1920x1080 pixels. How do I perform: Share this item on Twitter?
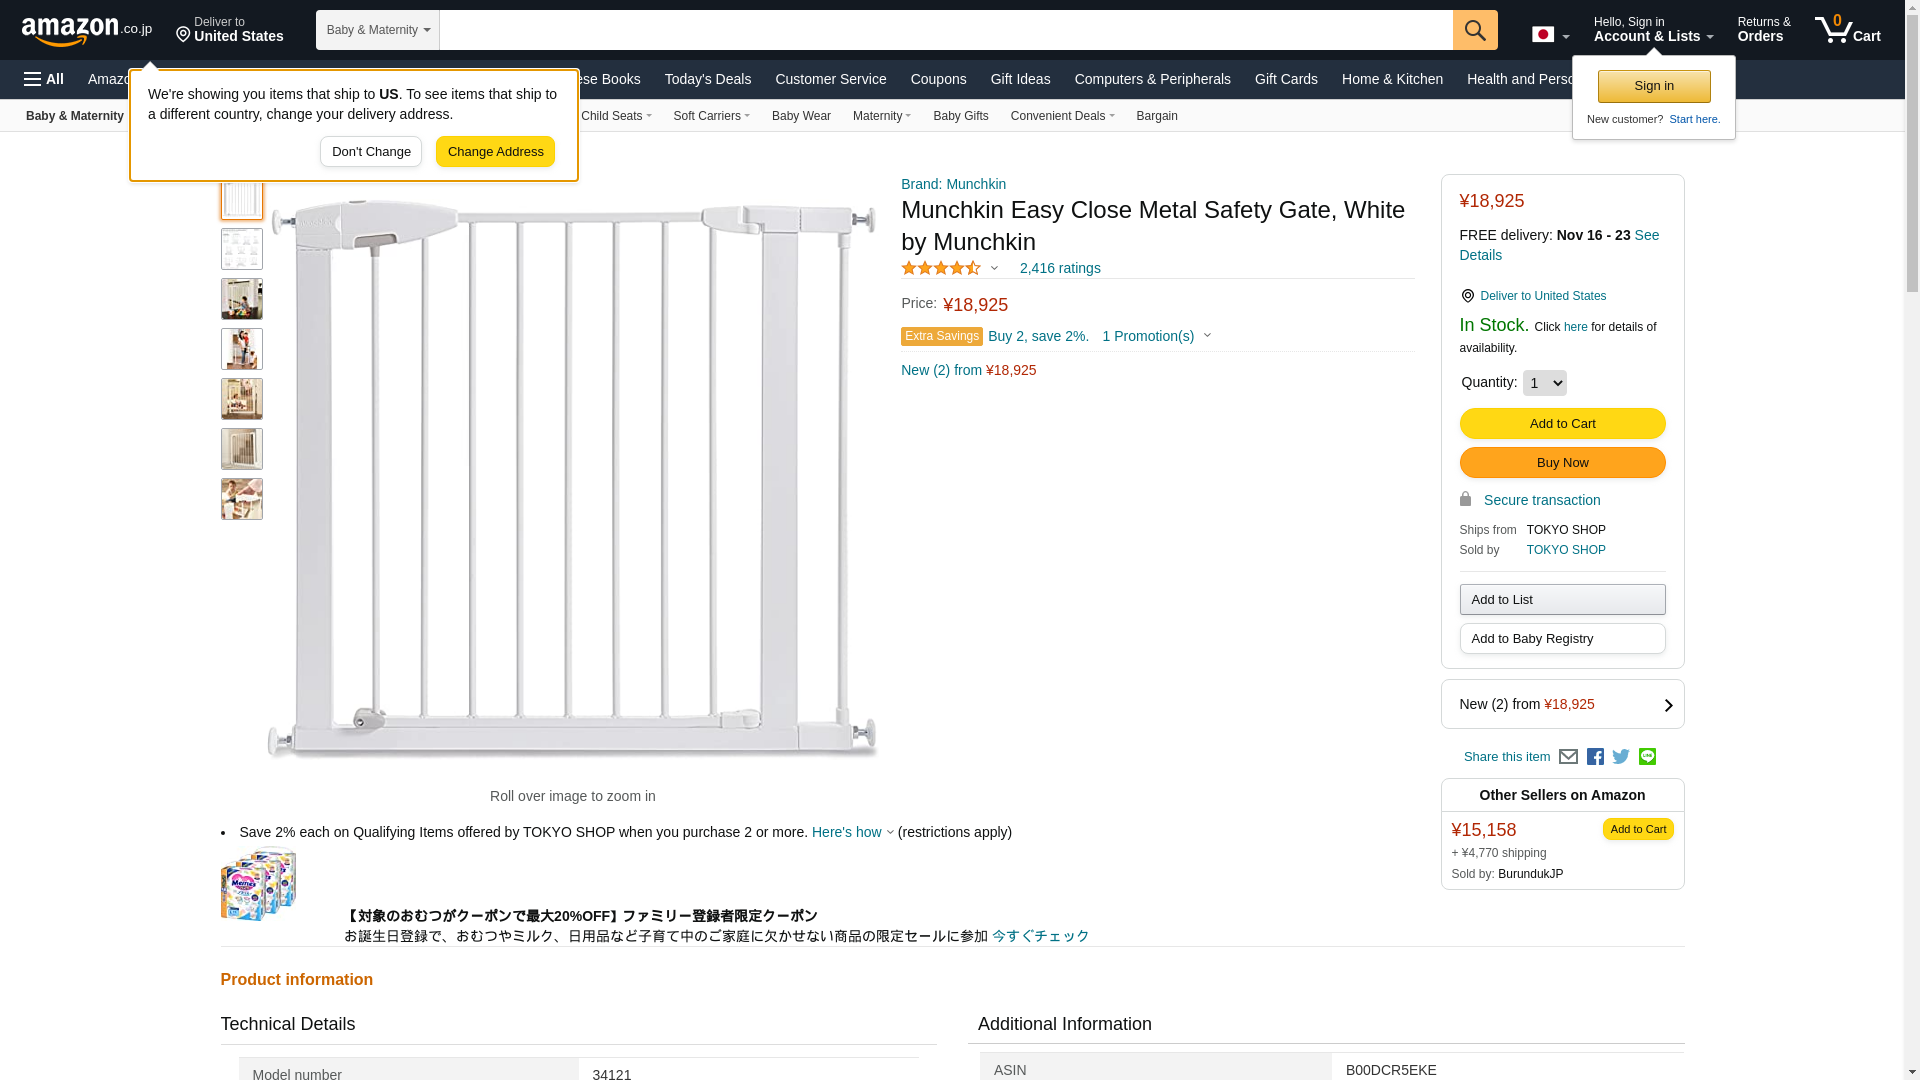coord(1621,757)
